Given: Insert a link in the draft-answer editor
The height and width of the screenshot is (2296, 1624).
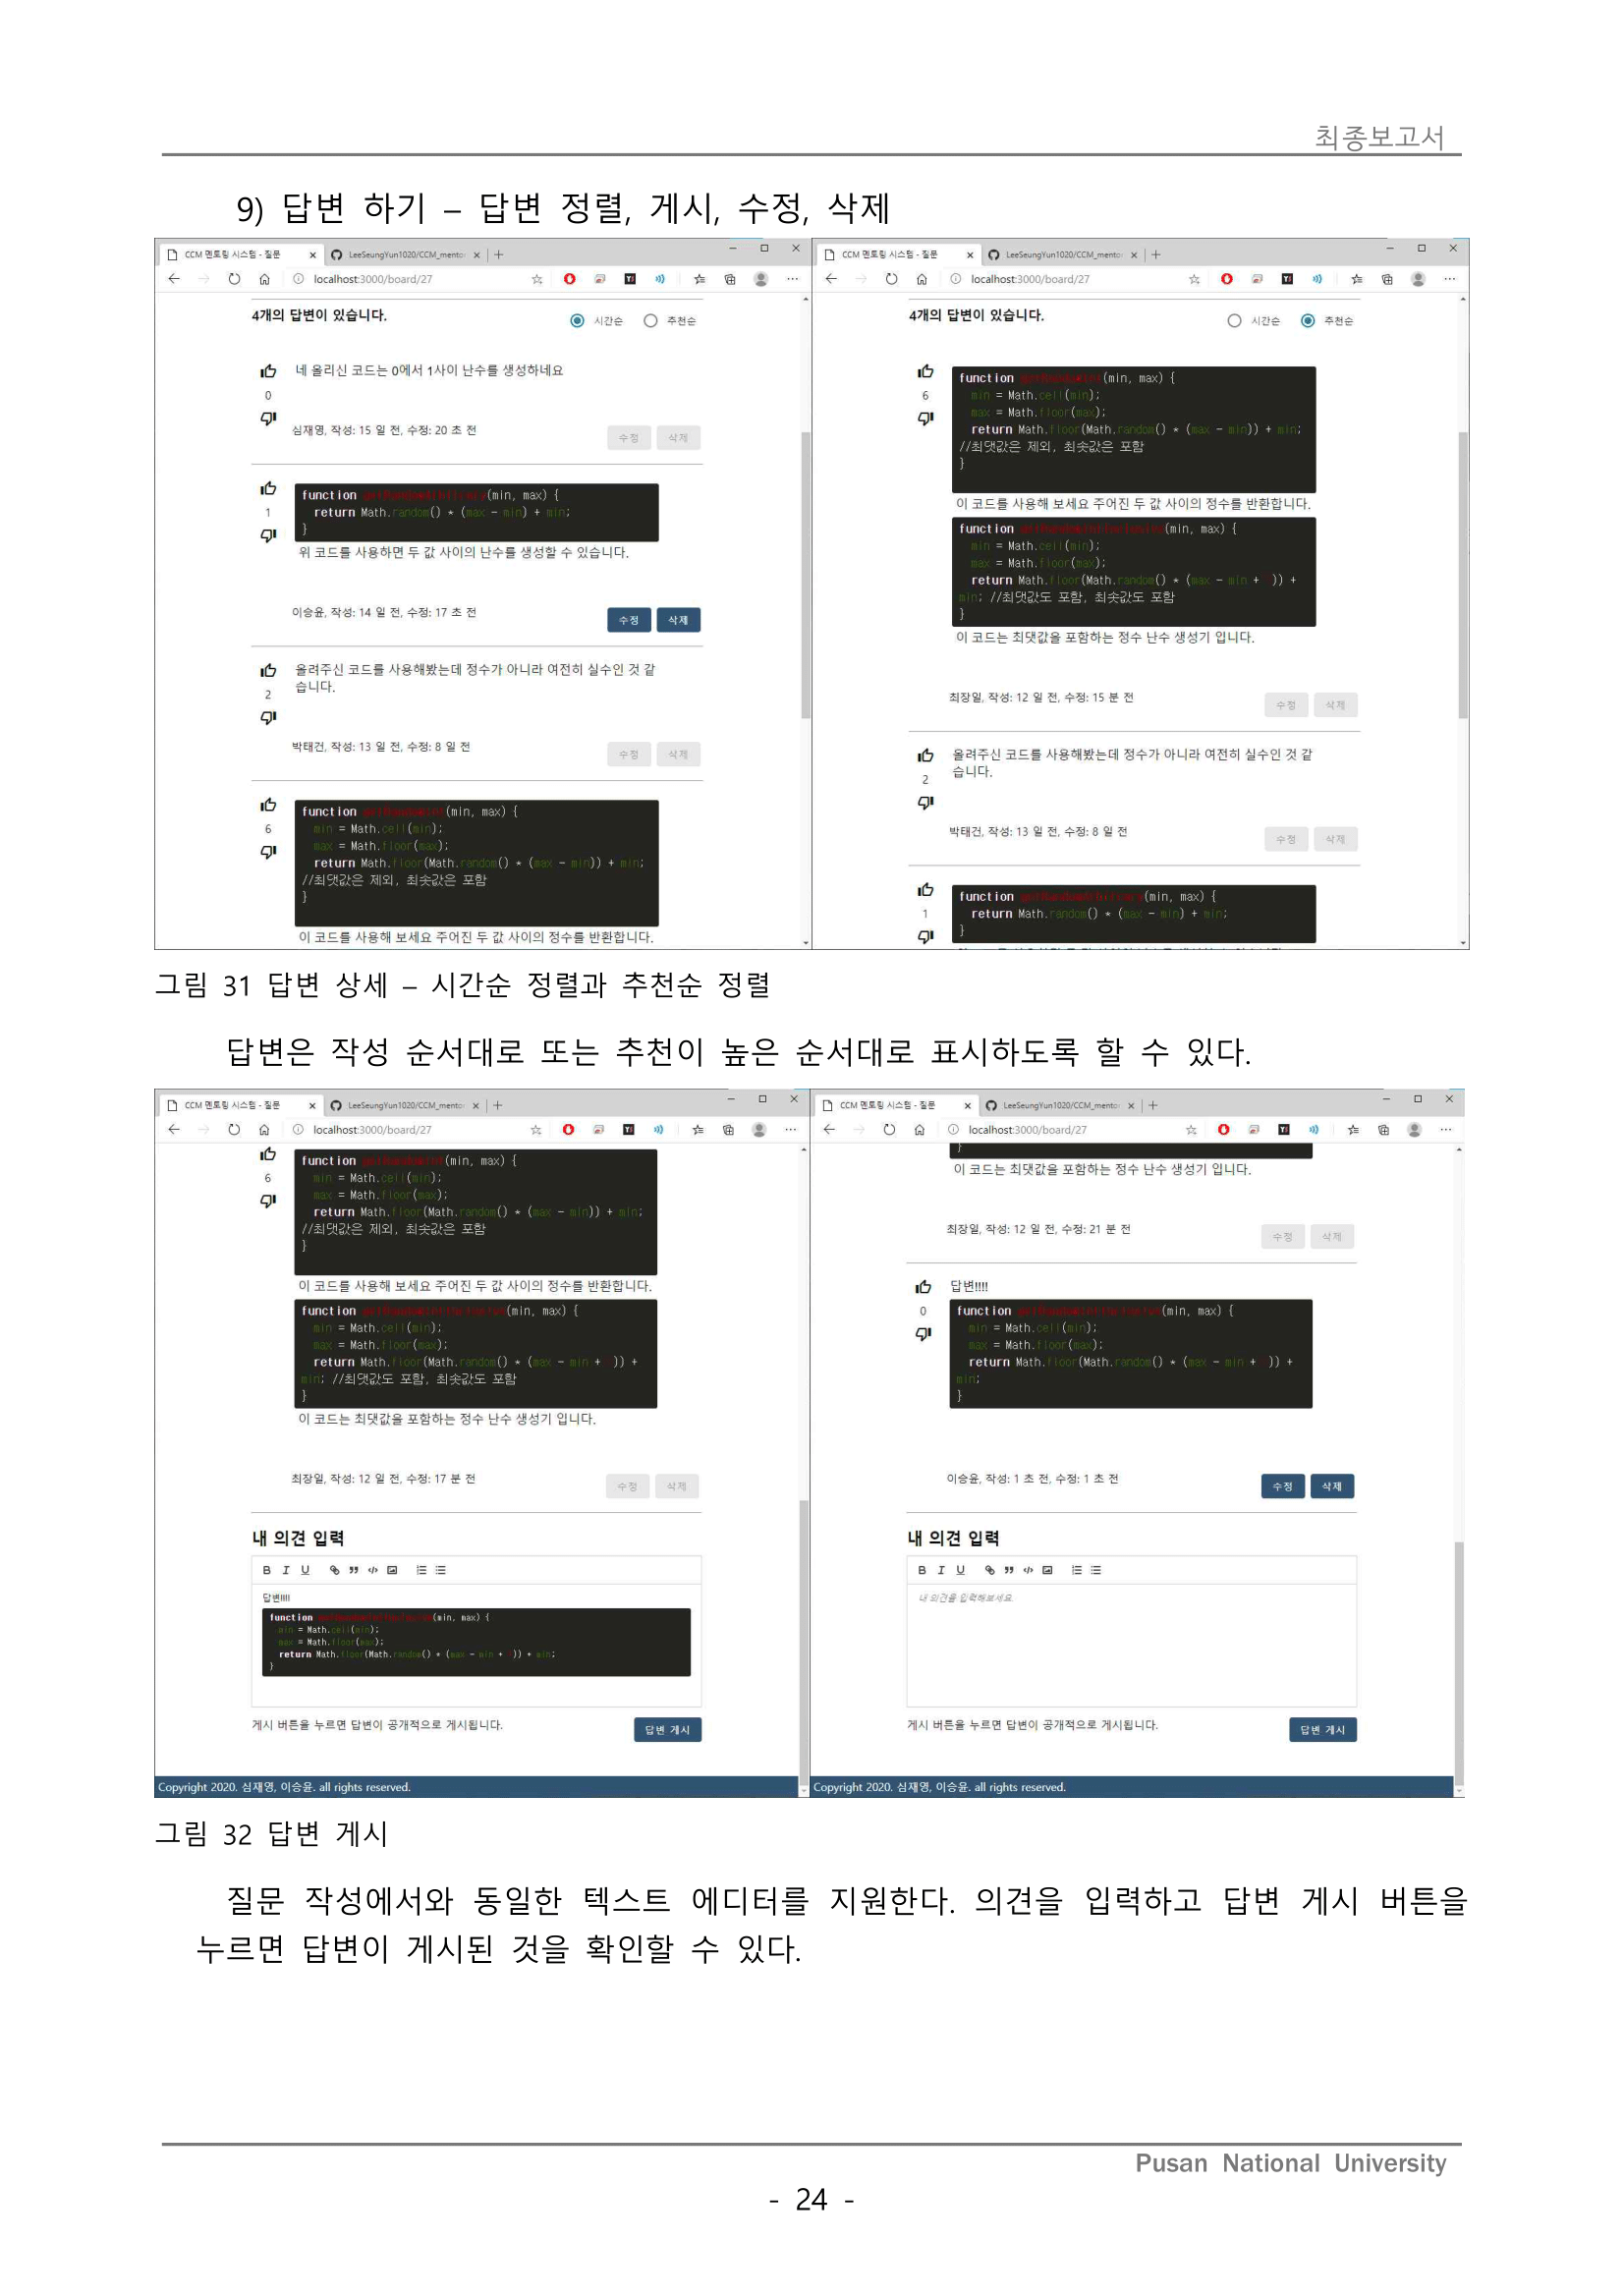Looking at the screenshot, I should 334,1570.
